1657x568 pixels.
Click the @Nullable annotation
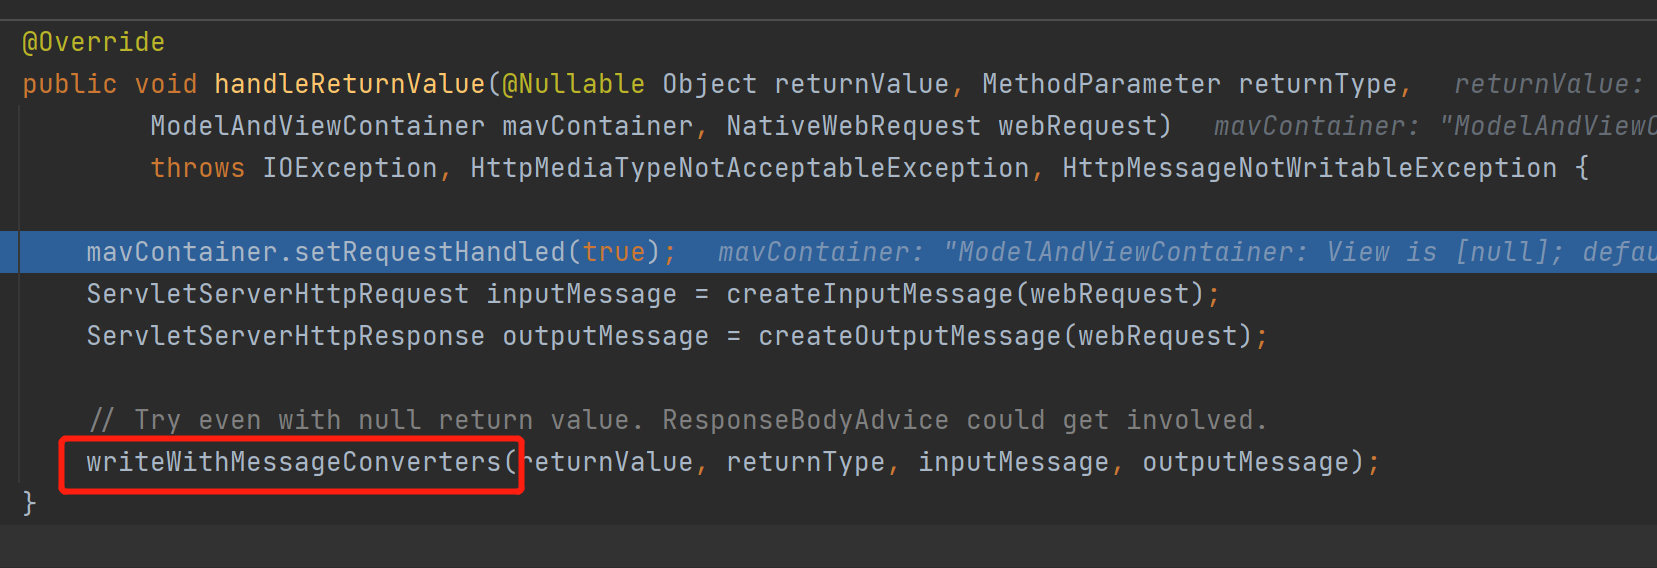(573, 84)
